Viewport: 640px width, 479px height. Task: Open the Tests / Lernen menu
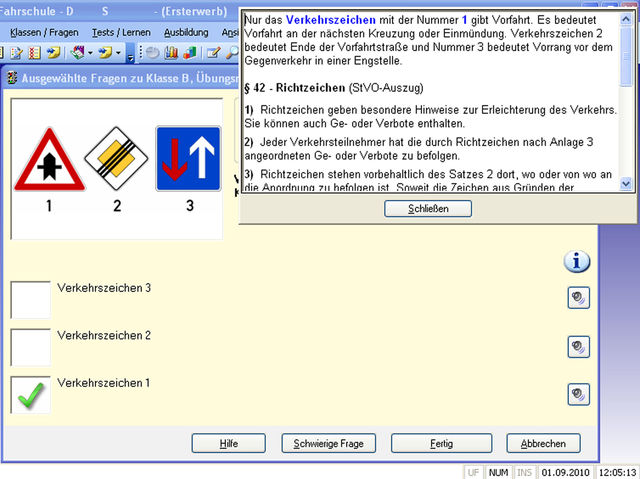tap(121, 32)
